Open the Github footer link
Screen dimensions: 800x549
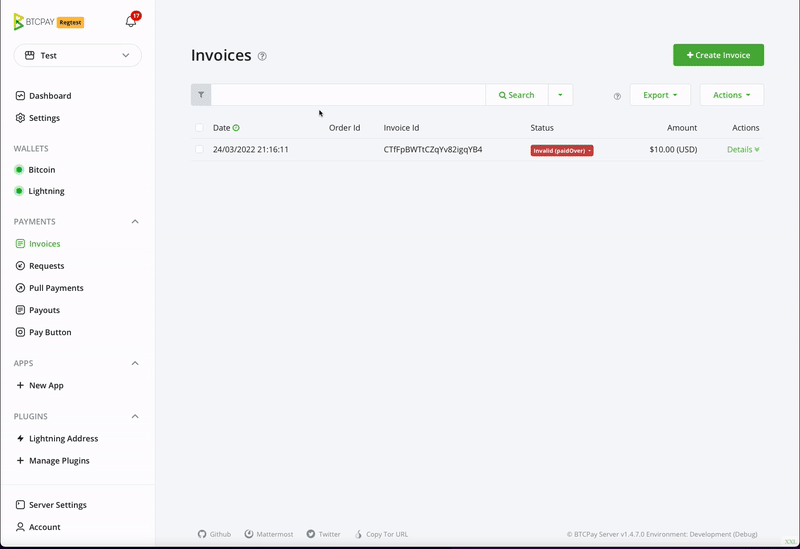point(215,534)
